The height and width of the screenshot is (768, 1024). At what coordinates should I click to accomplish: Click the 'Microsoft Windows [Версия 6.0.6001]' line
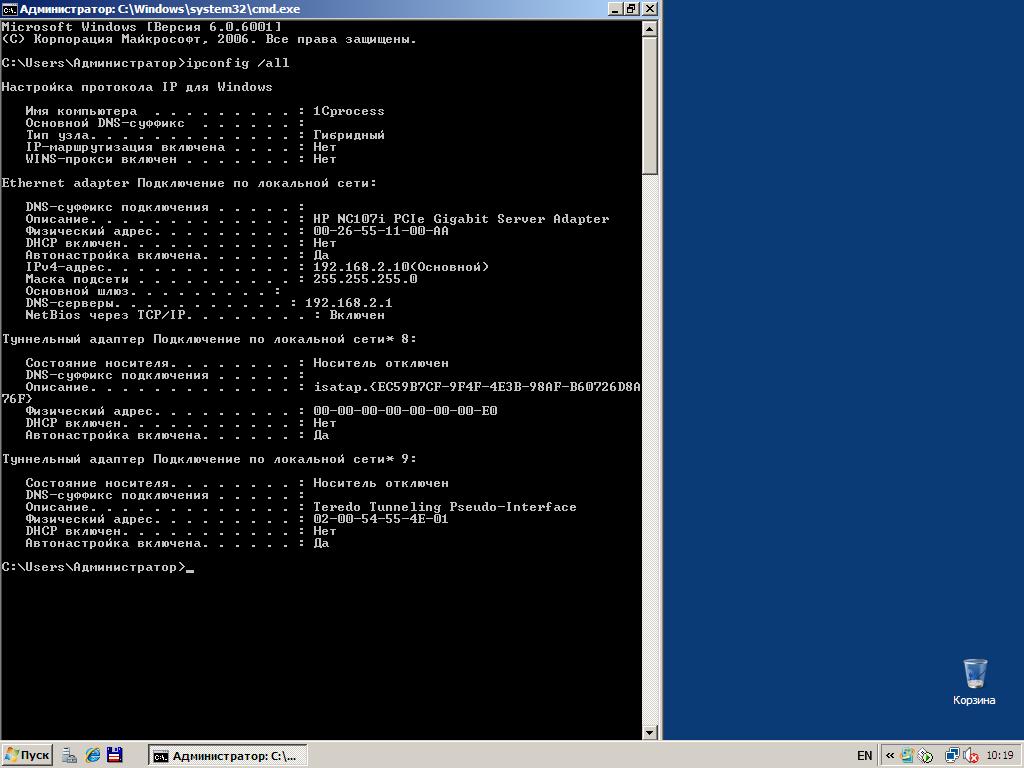[142, 27]
